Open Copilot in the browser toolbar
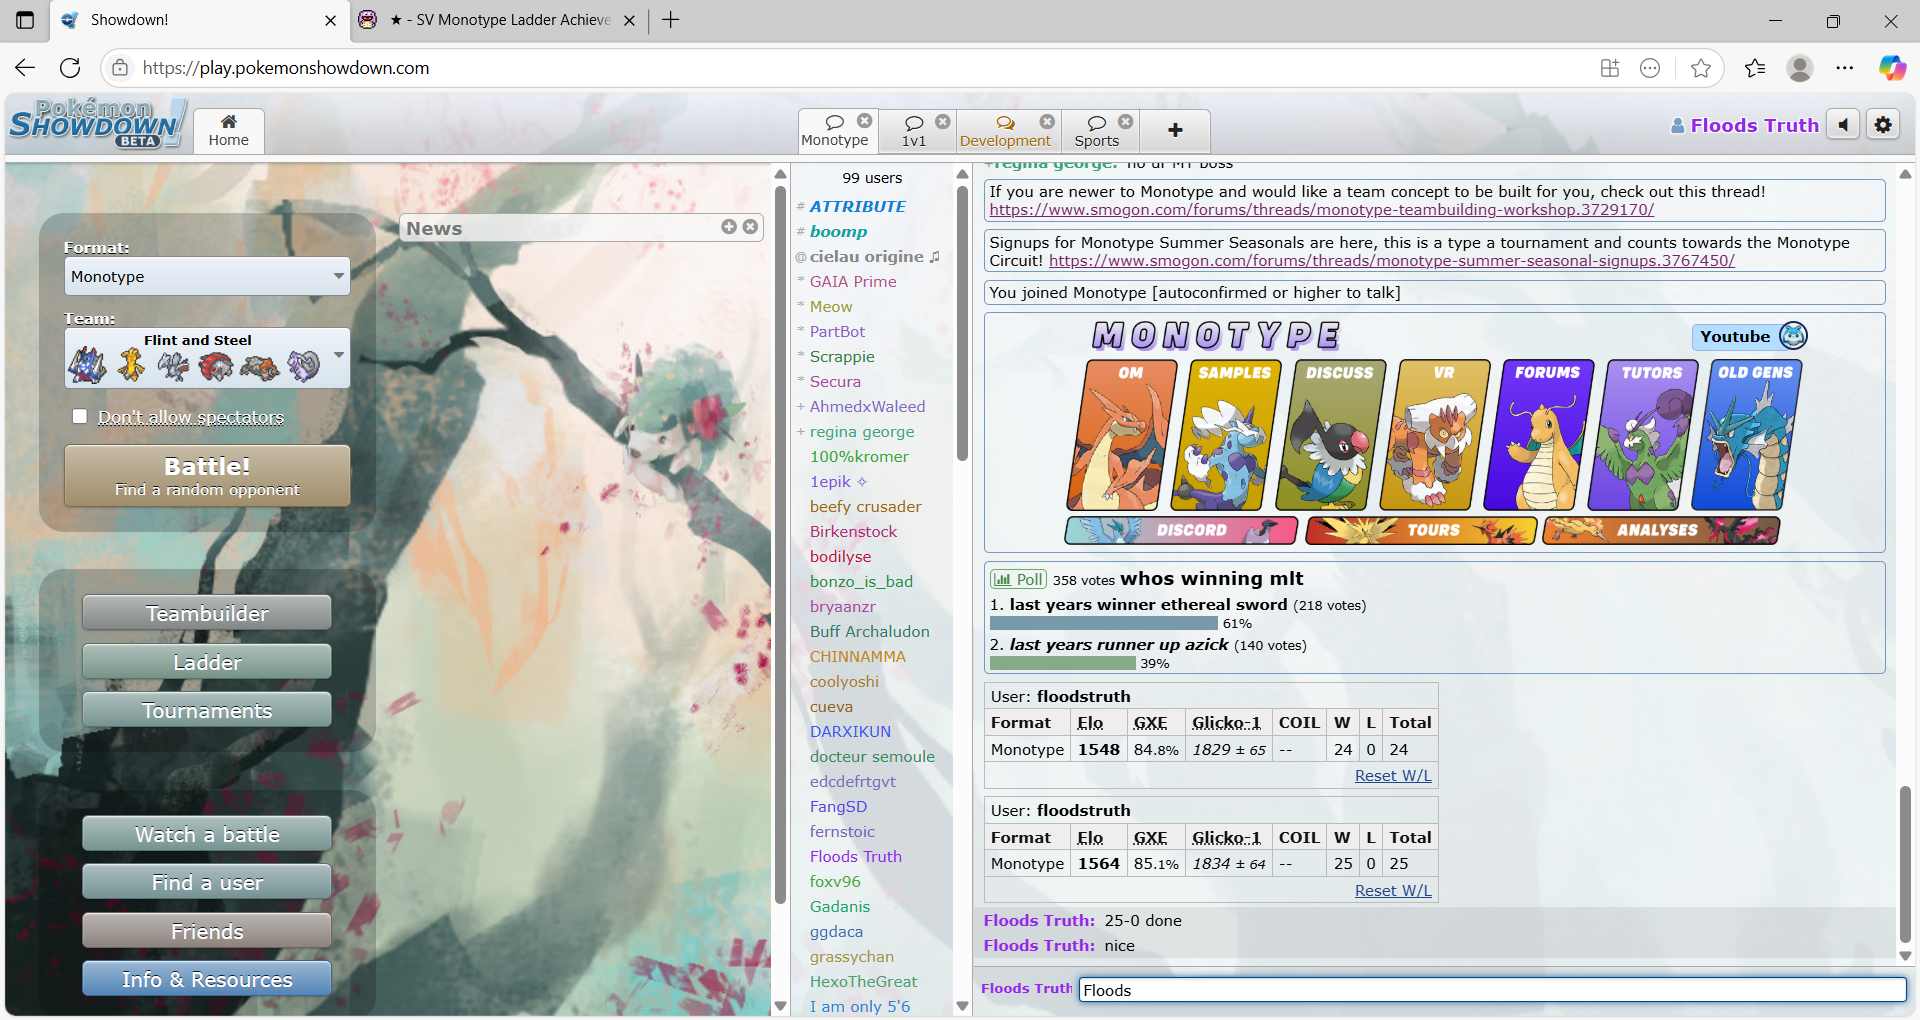The height and width of the screenshot is (1020, 1920). coord(1892,67)
